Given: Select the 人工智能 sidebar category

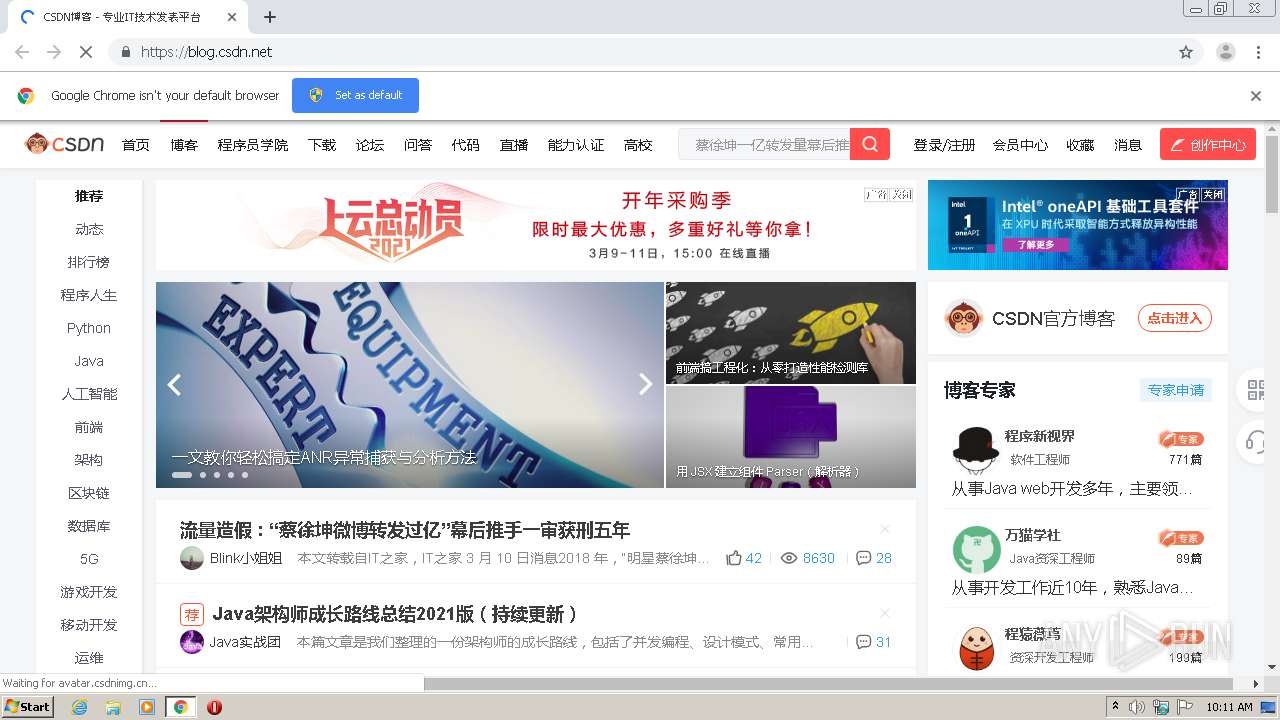Looking at the screenshot, I should point(89,394).
